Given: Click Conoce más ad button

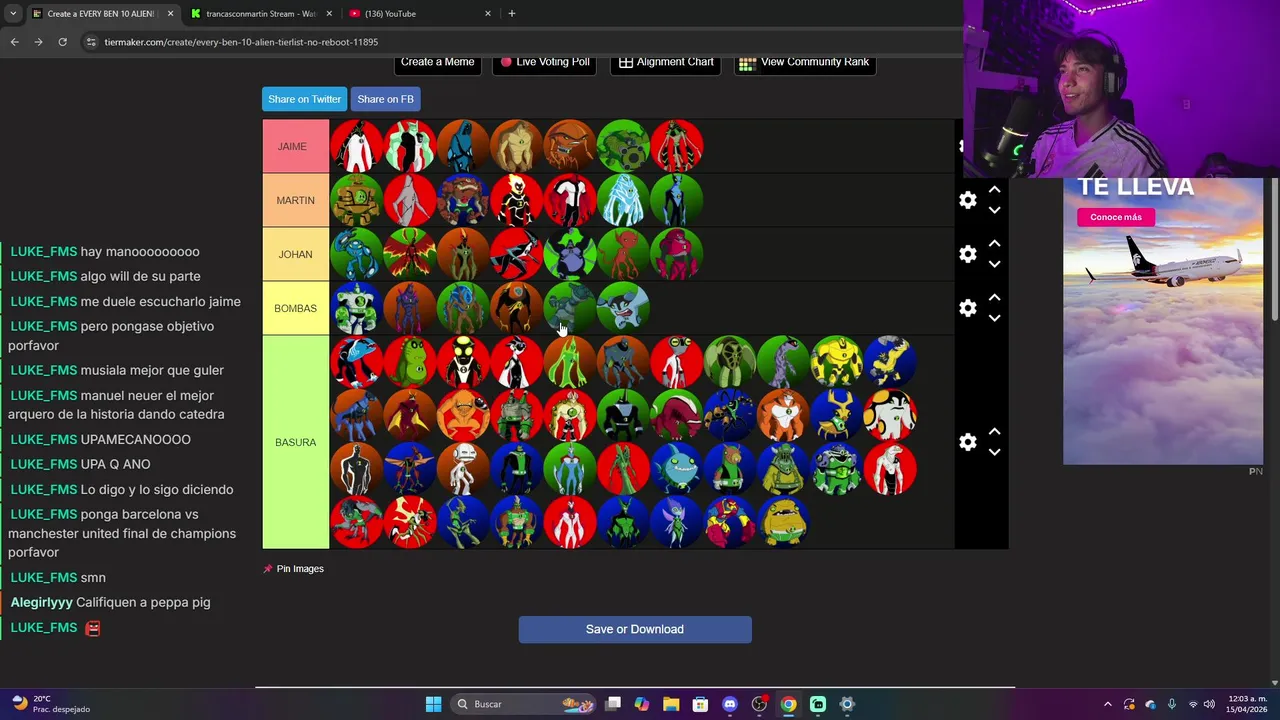Looking at the screenshot, I should tap(1116, 217).
